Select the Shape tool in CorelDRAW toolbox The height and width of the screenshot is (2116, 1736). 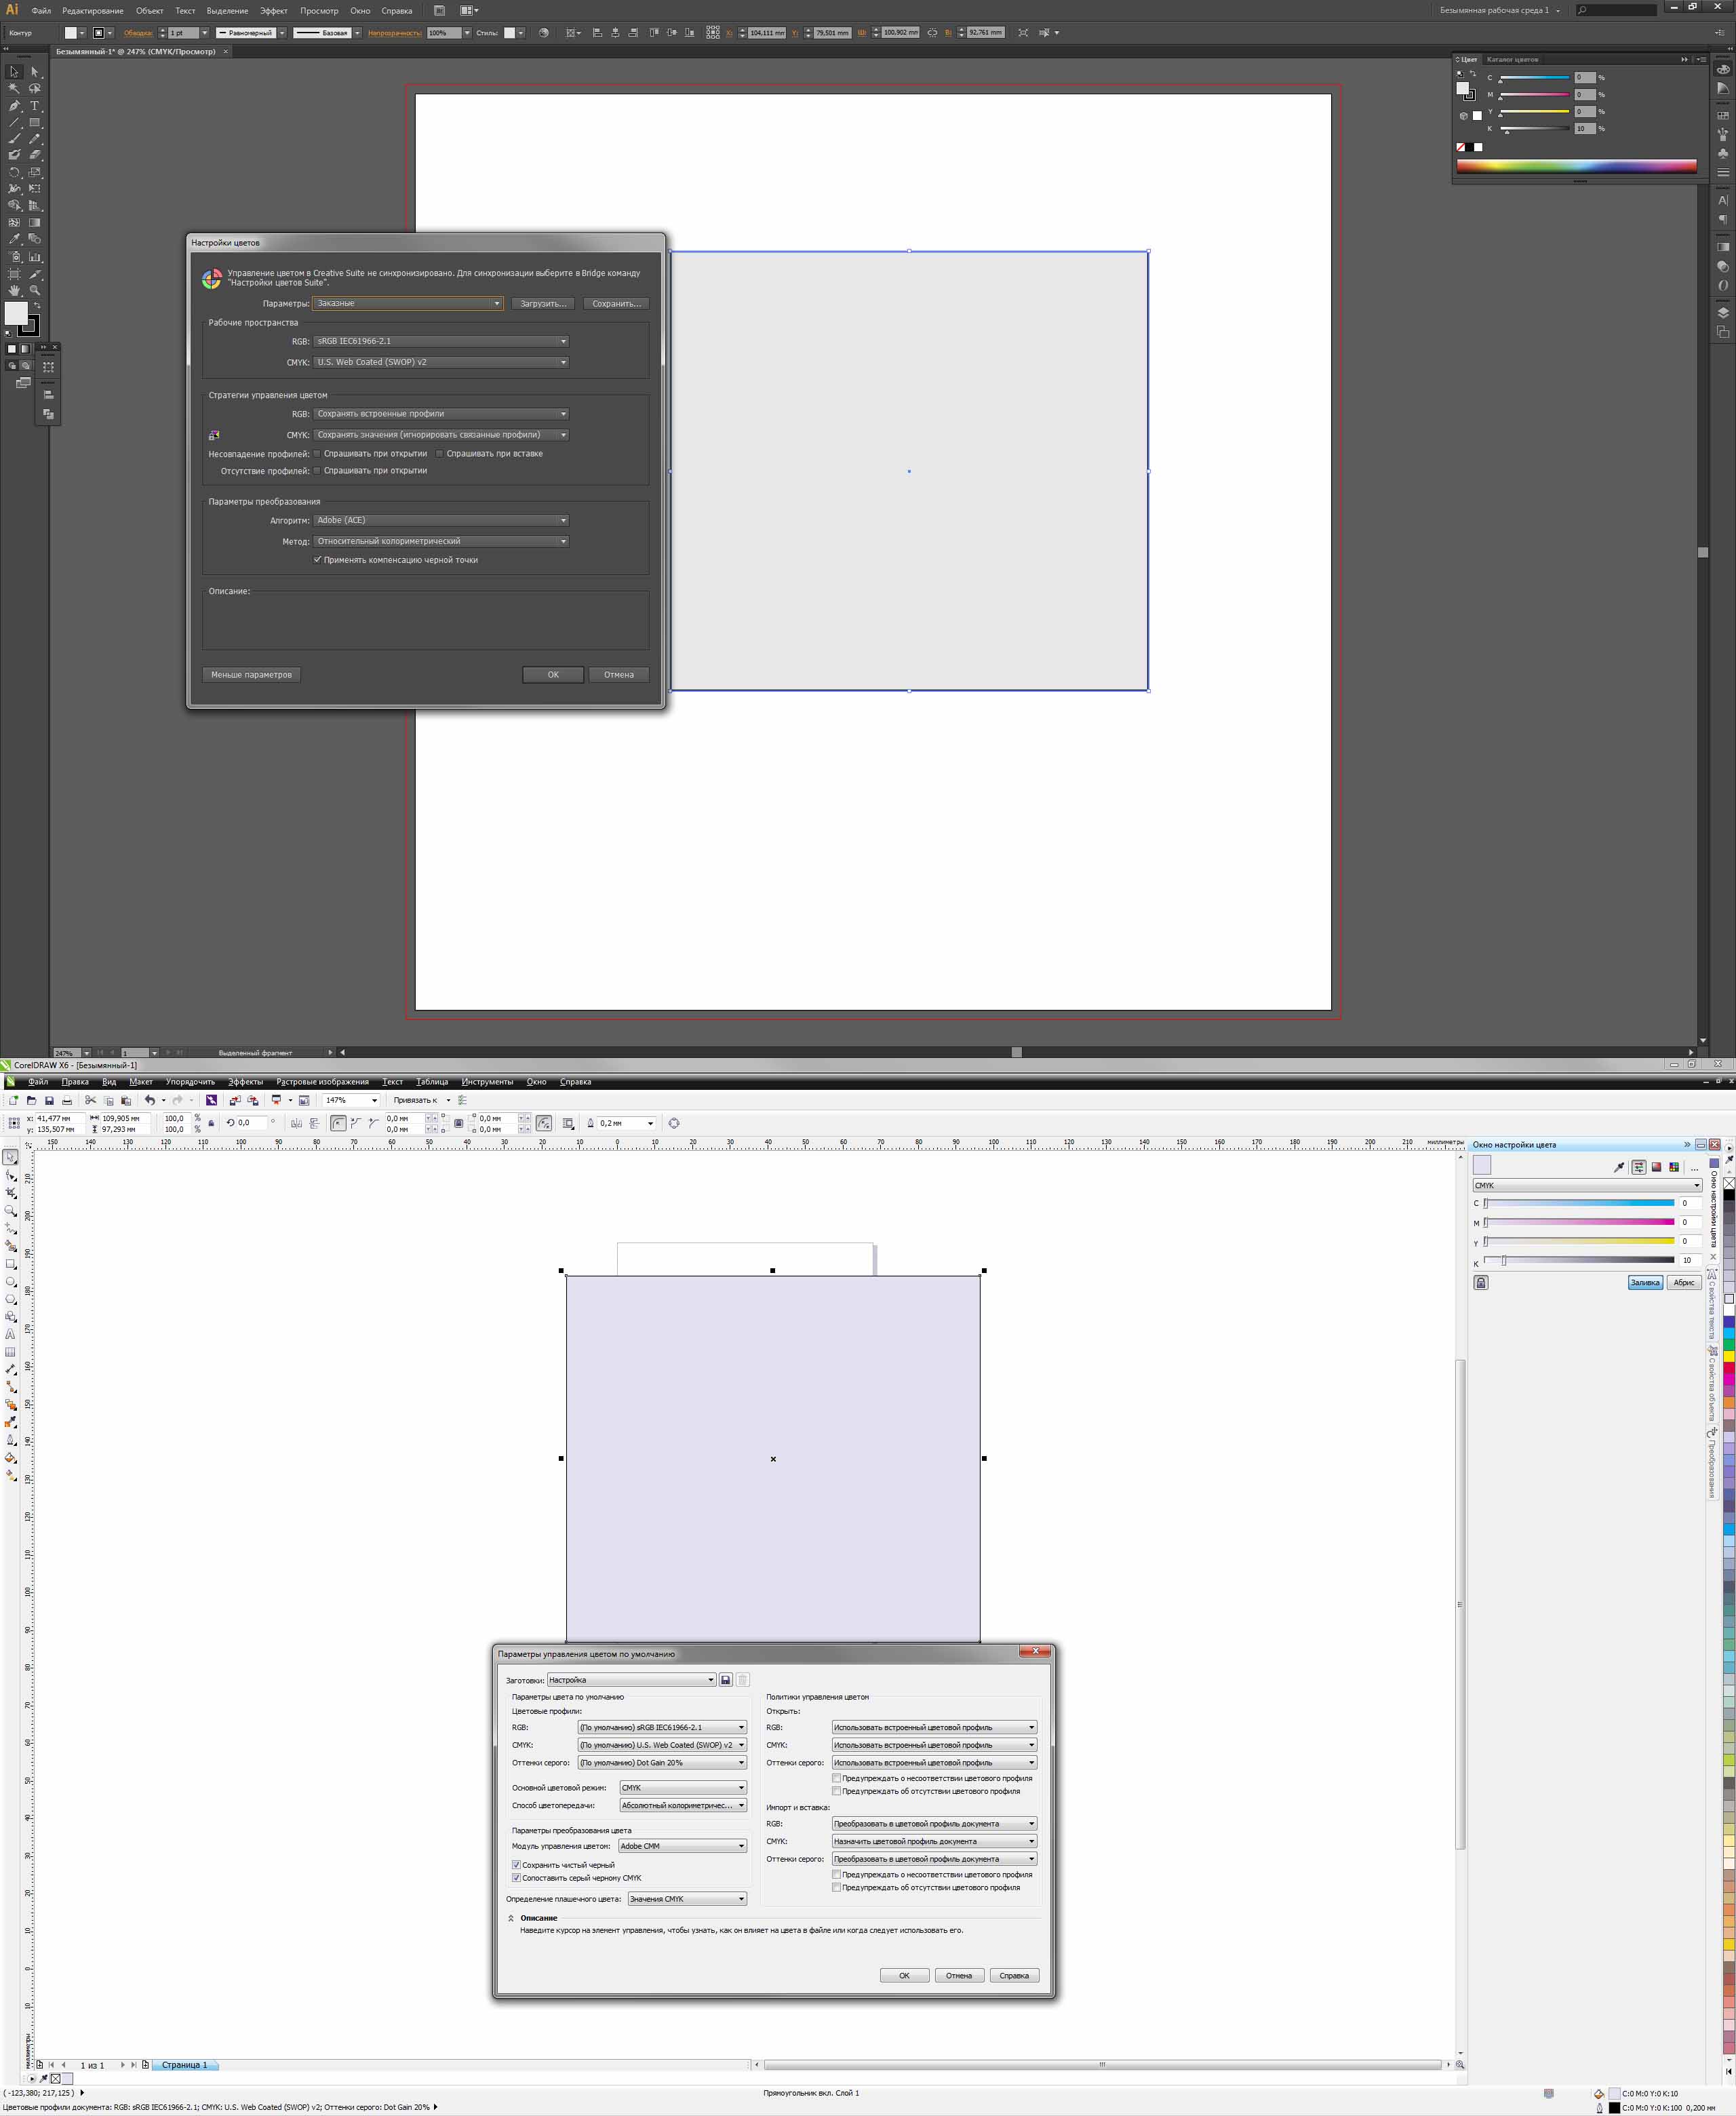click(11, 1175)
